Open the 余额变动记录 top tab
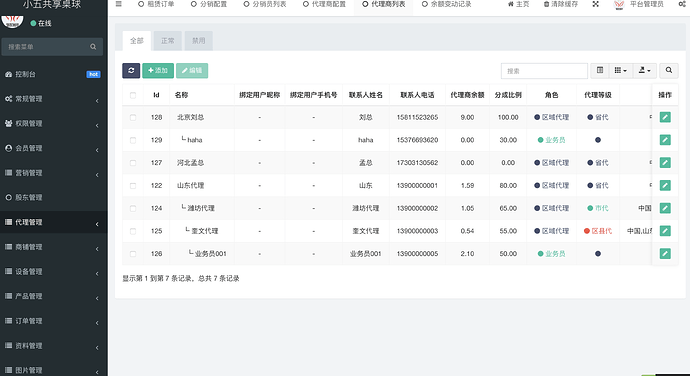Screen dimensions: 690x376 tap(447, 4)
